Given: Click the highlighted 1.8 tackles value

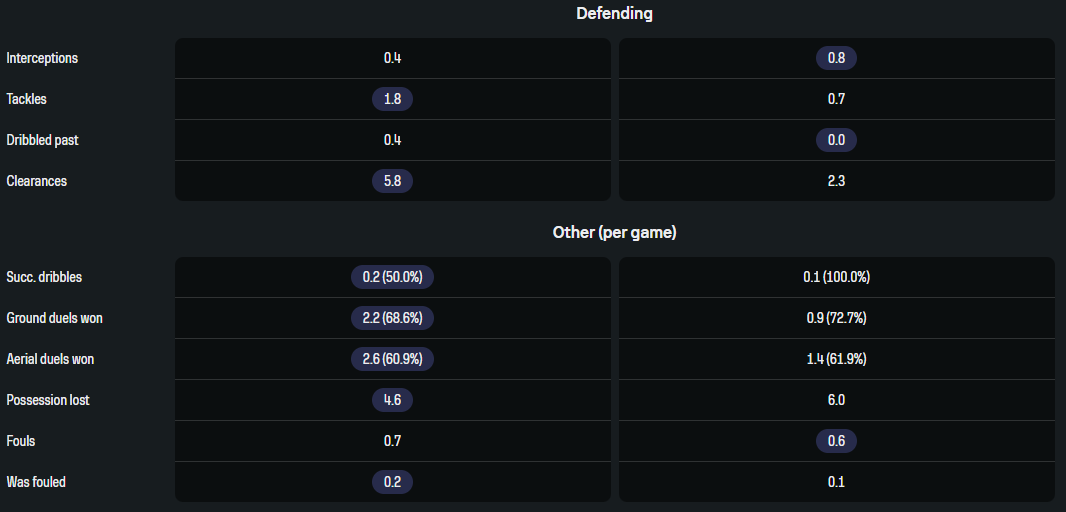Looking at the screenshot, I should click(x=392, y=99).
